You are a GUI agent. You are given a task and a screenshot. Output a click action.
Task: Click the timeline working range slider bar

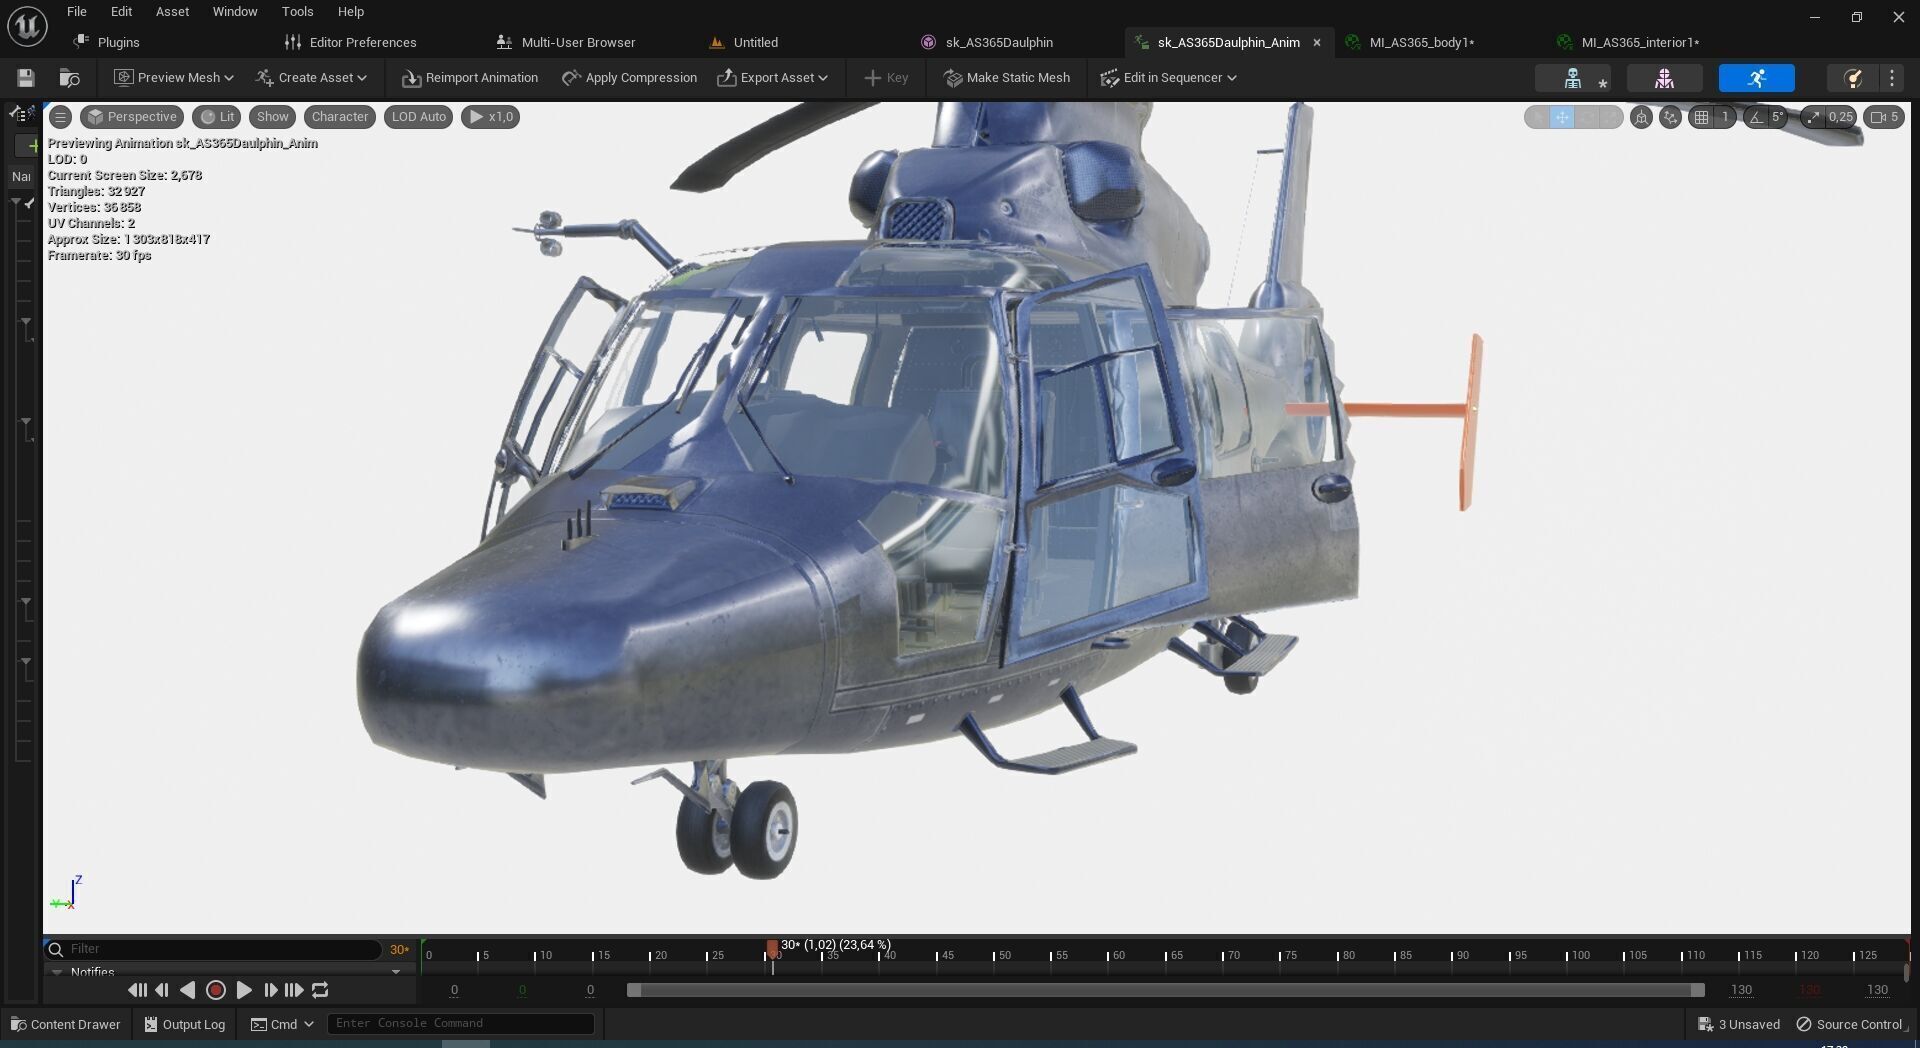click(1165, 990)
